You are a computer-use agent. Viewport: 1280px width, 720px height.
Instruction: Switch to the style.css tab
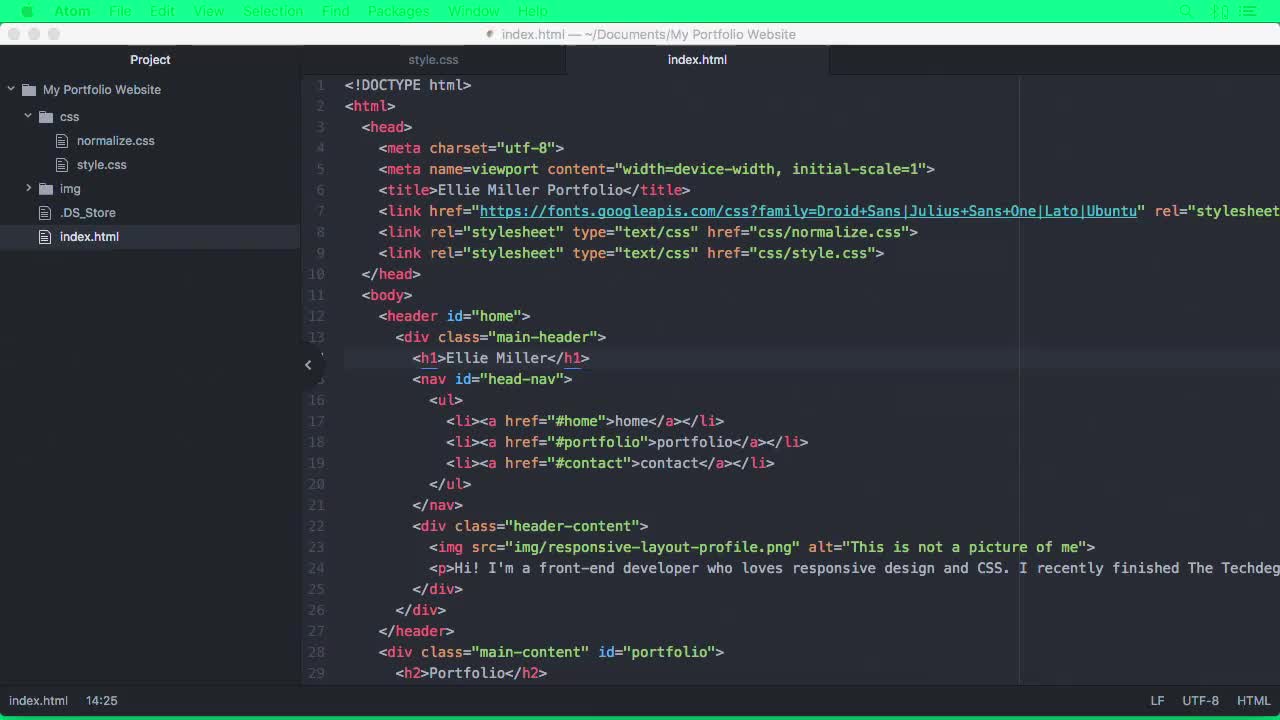coord(433,59)
